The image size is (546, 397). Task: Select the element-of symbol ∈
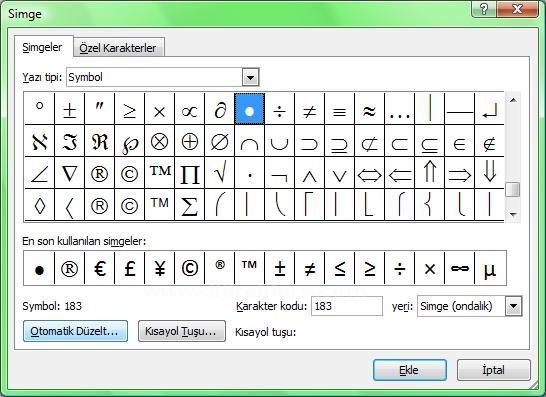459,141
